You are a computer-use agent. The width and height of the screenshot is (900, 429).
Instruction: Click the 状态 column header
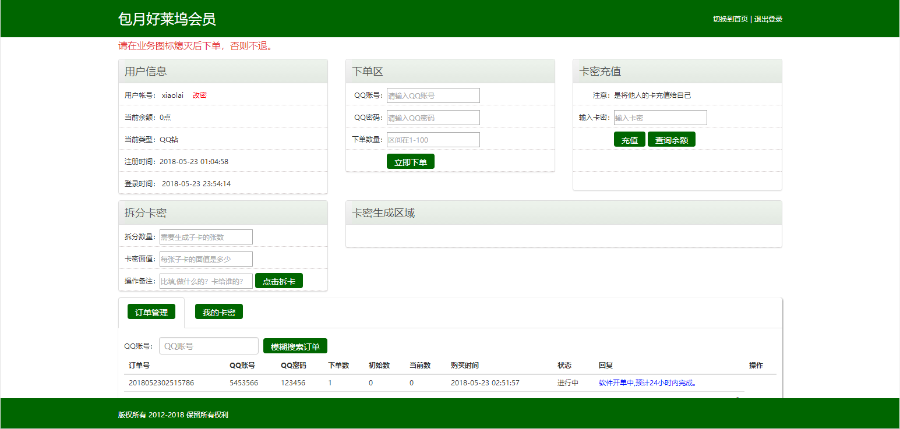coord(564,365)
